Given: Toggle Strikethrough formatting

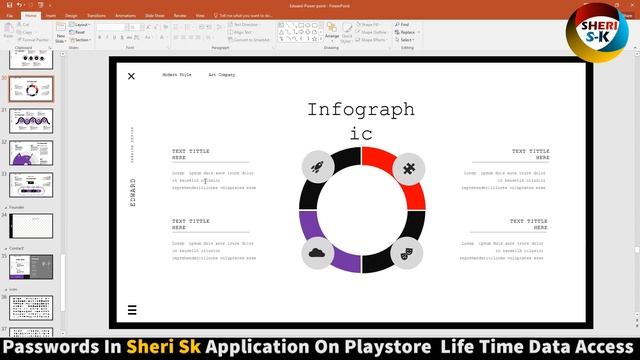Looking at the screenshot, I should click(129, 38).
